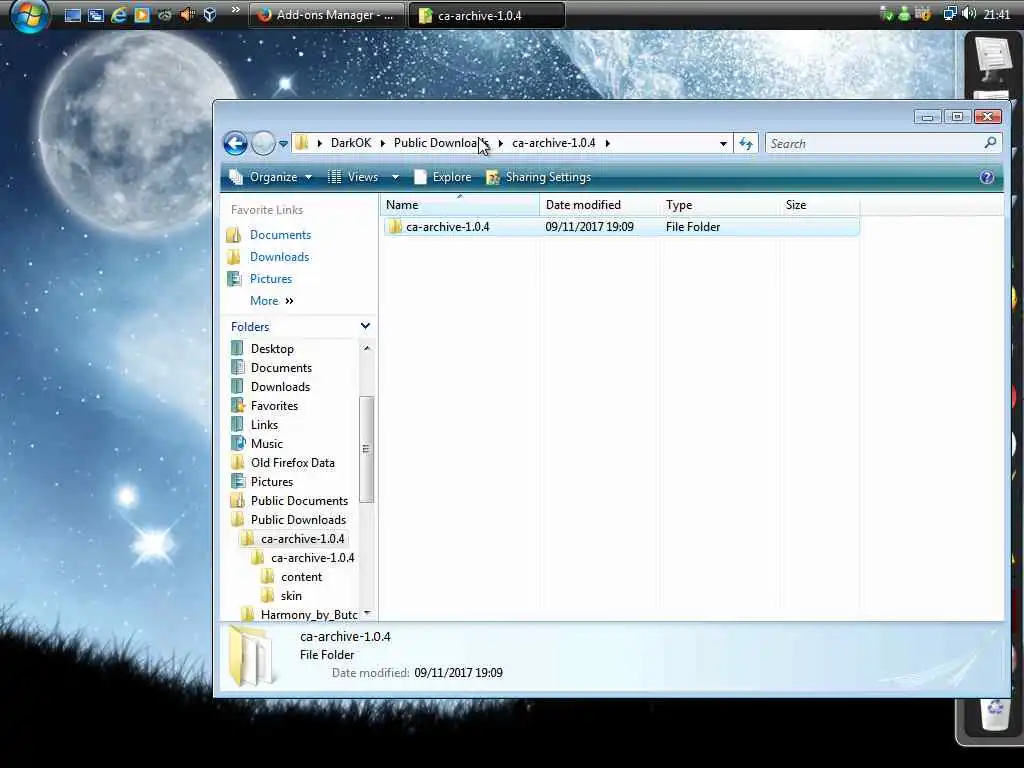Open the address bar history dropdown
This screenshot has height=768, width=1024.
pos(723,144)
